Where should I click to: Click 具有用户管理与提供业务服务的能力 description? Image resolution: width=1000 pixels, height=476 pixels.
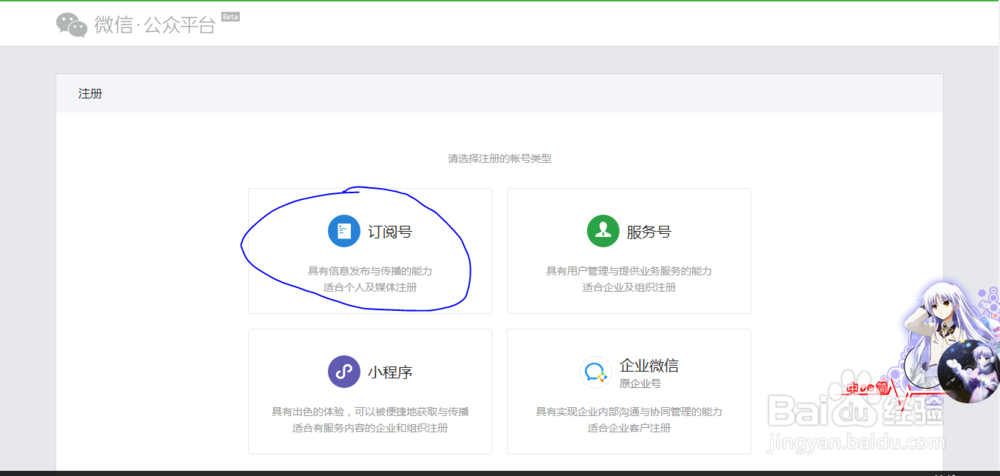coord(629,271)
